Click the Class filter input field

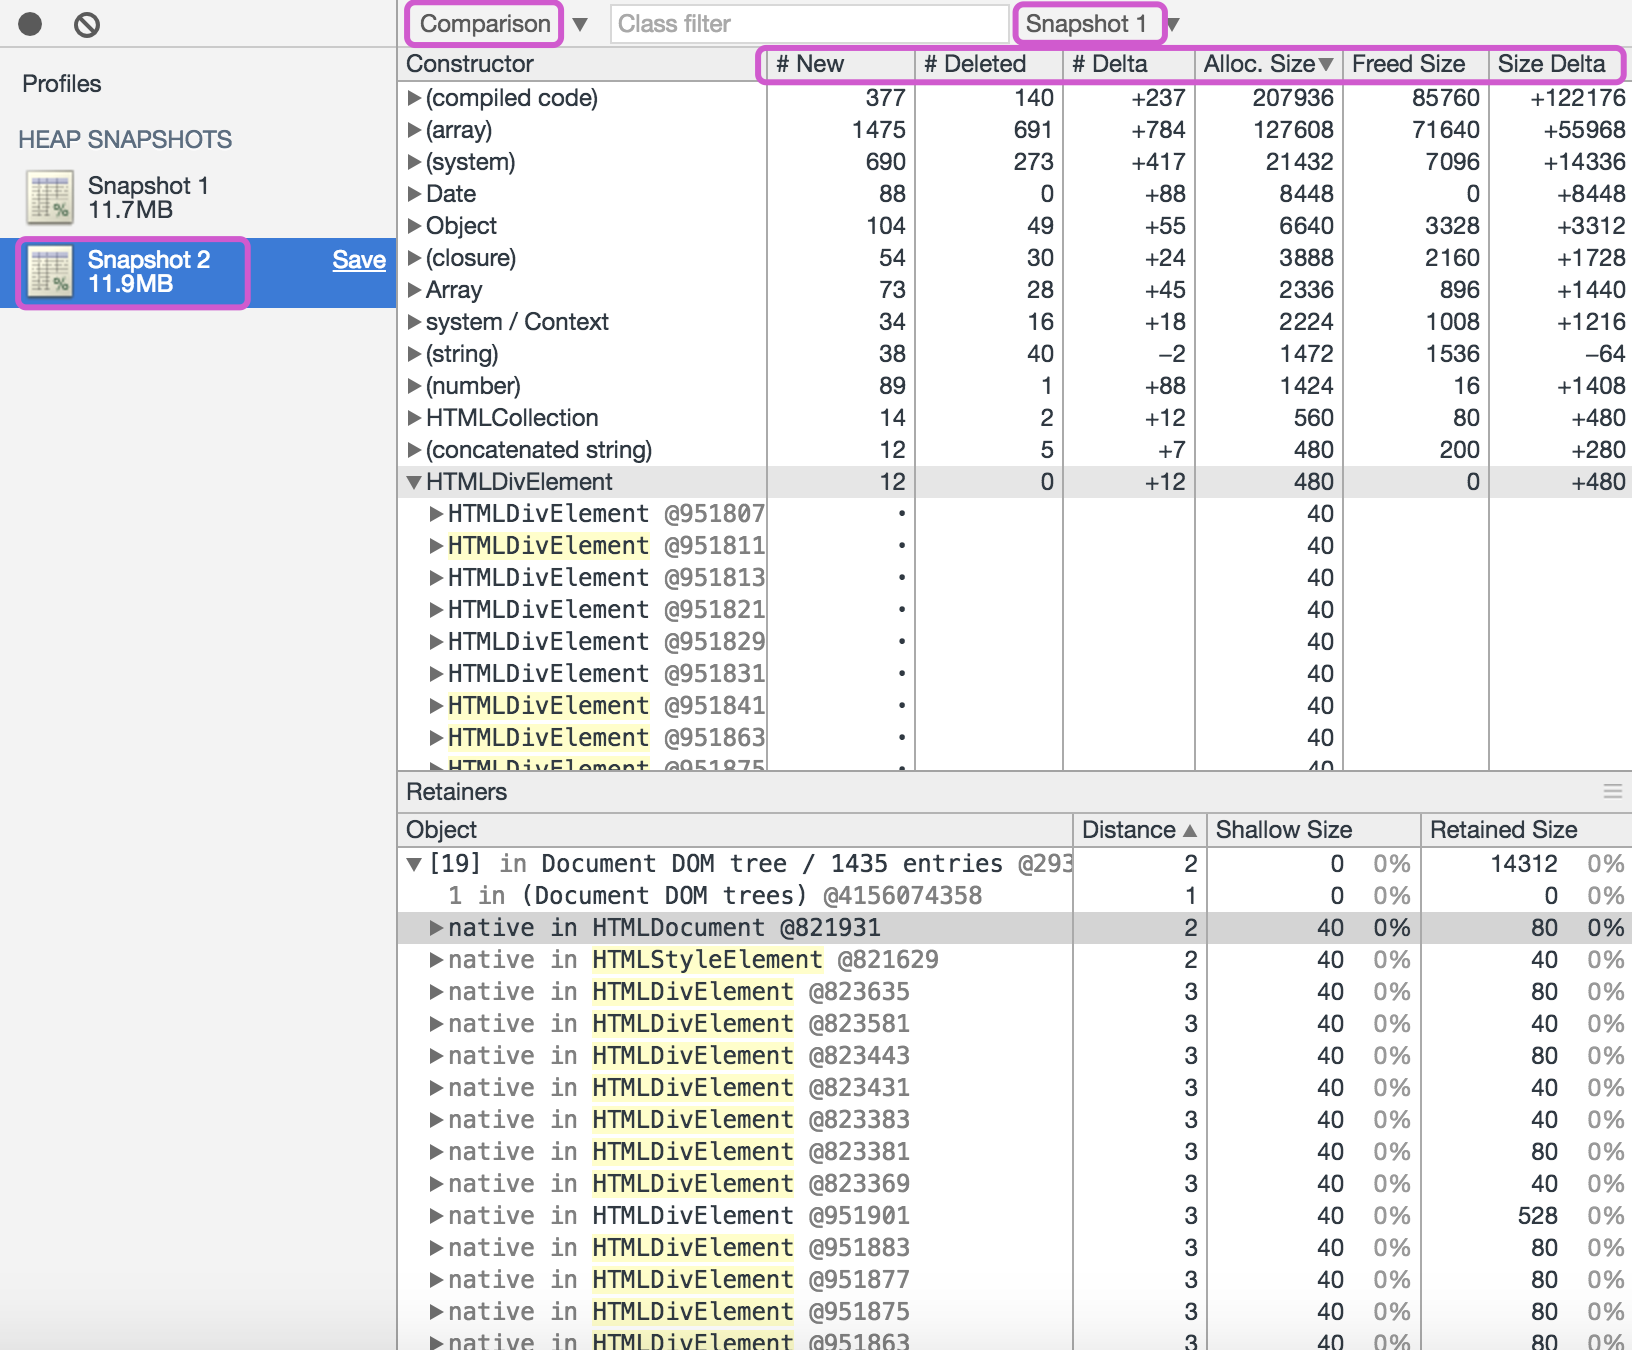point(809,24)
